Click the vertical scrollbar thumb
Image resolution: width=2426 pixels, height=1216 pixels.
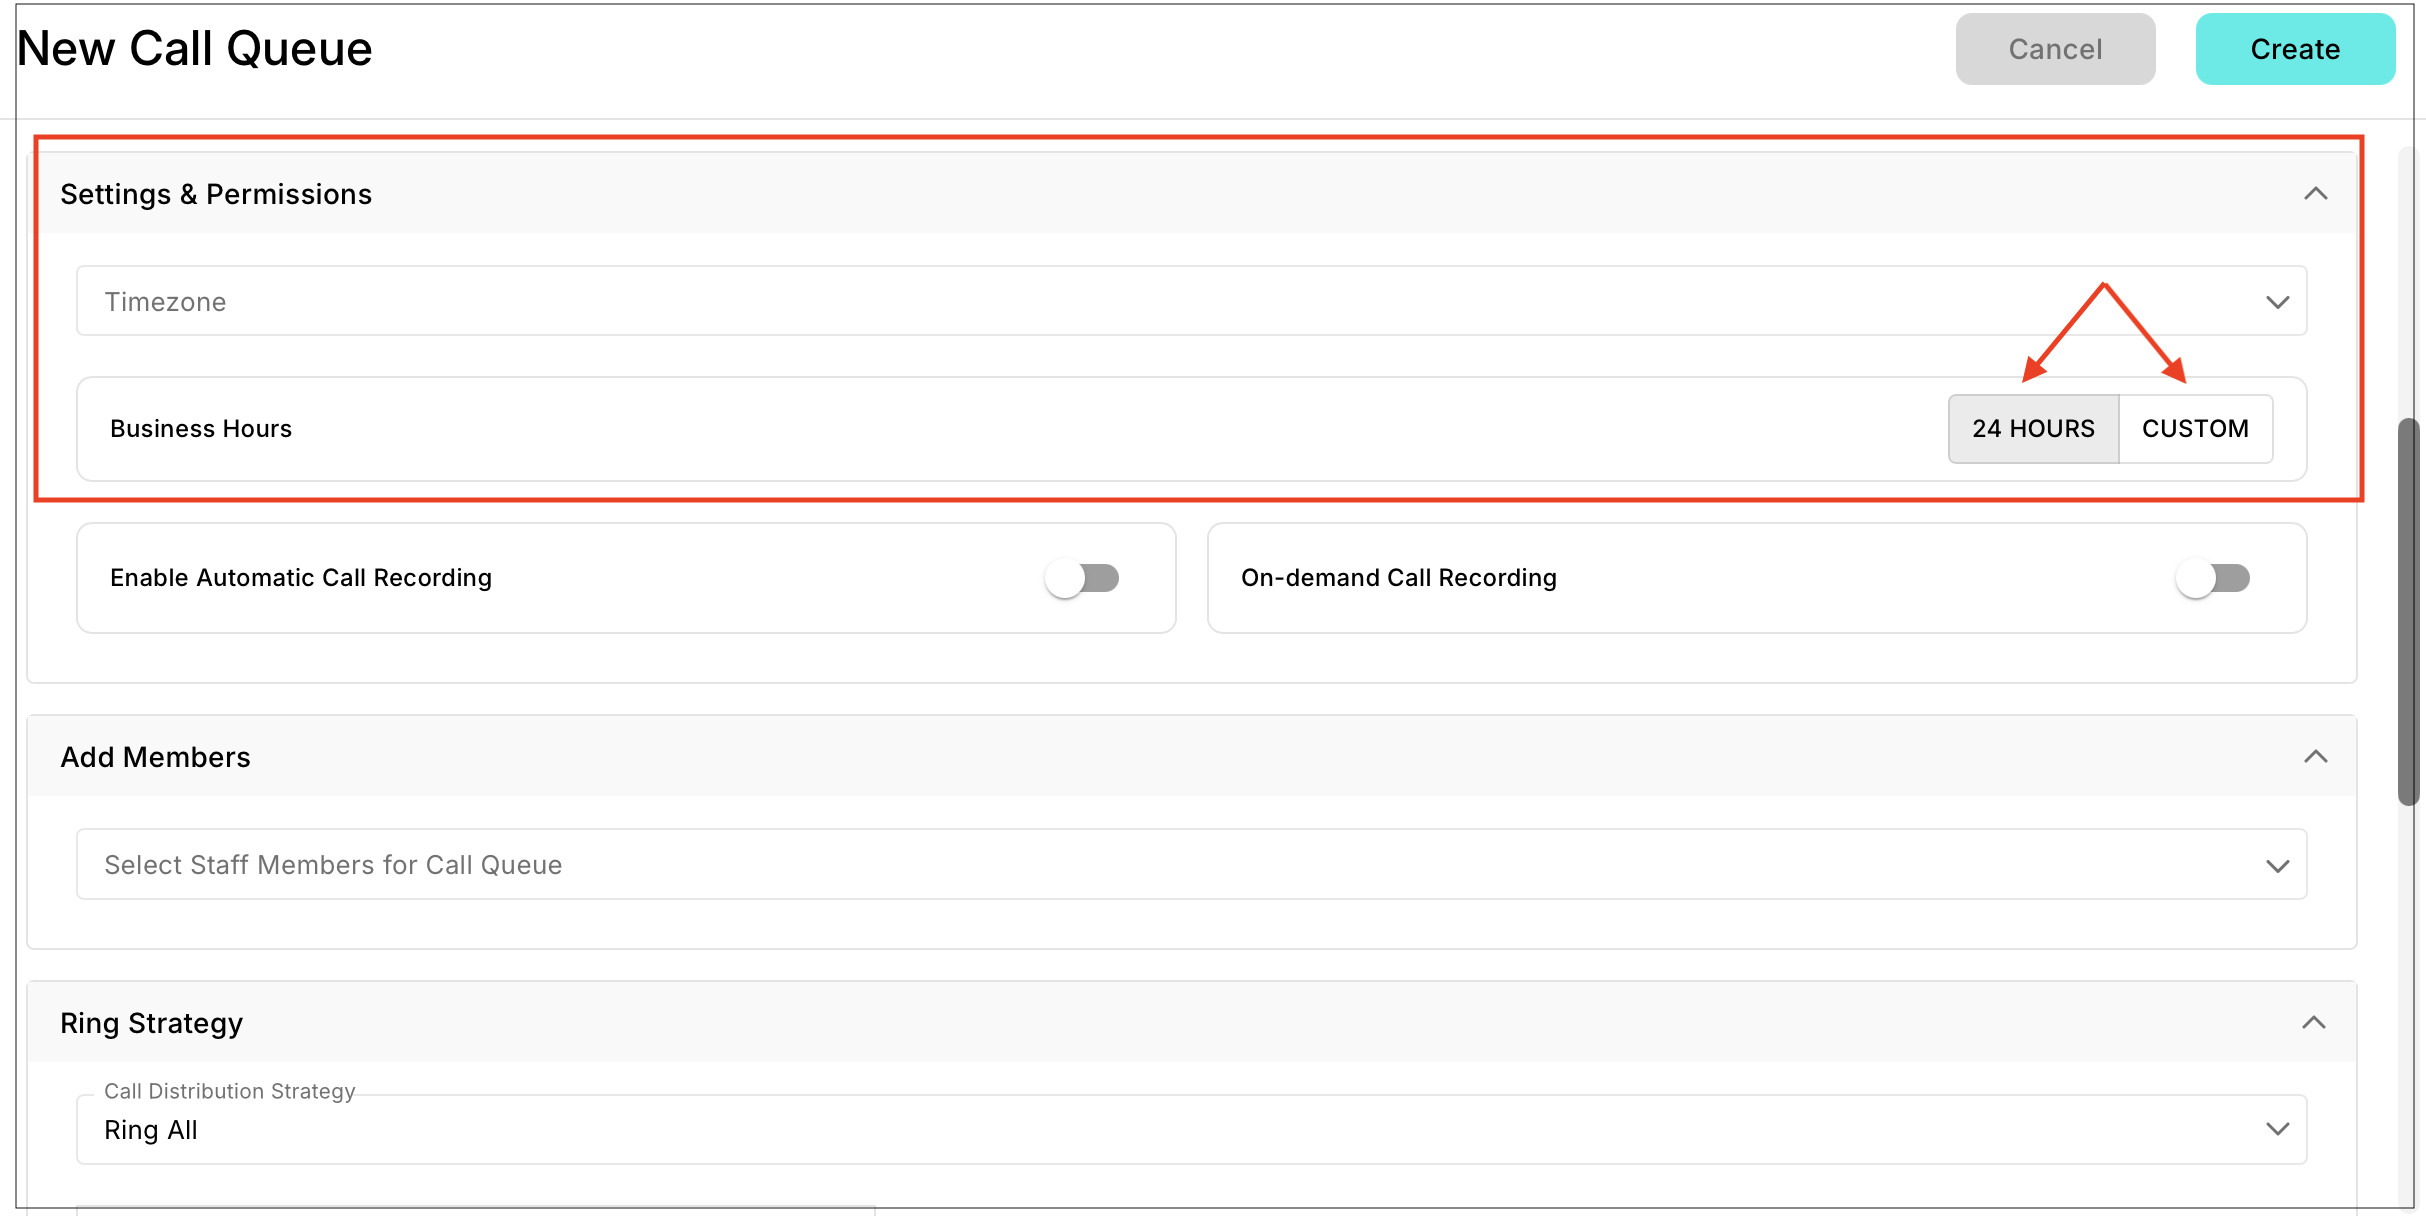click(x=2408, y=610)
